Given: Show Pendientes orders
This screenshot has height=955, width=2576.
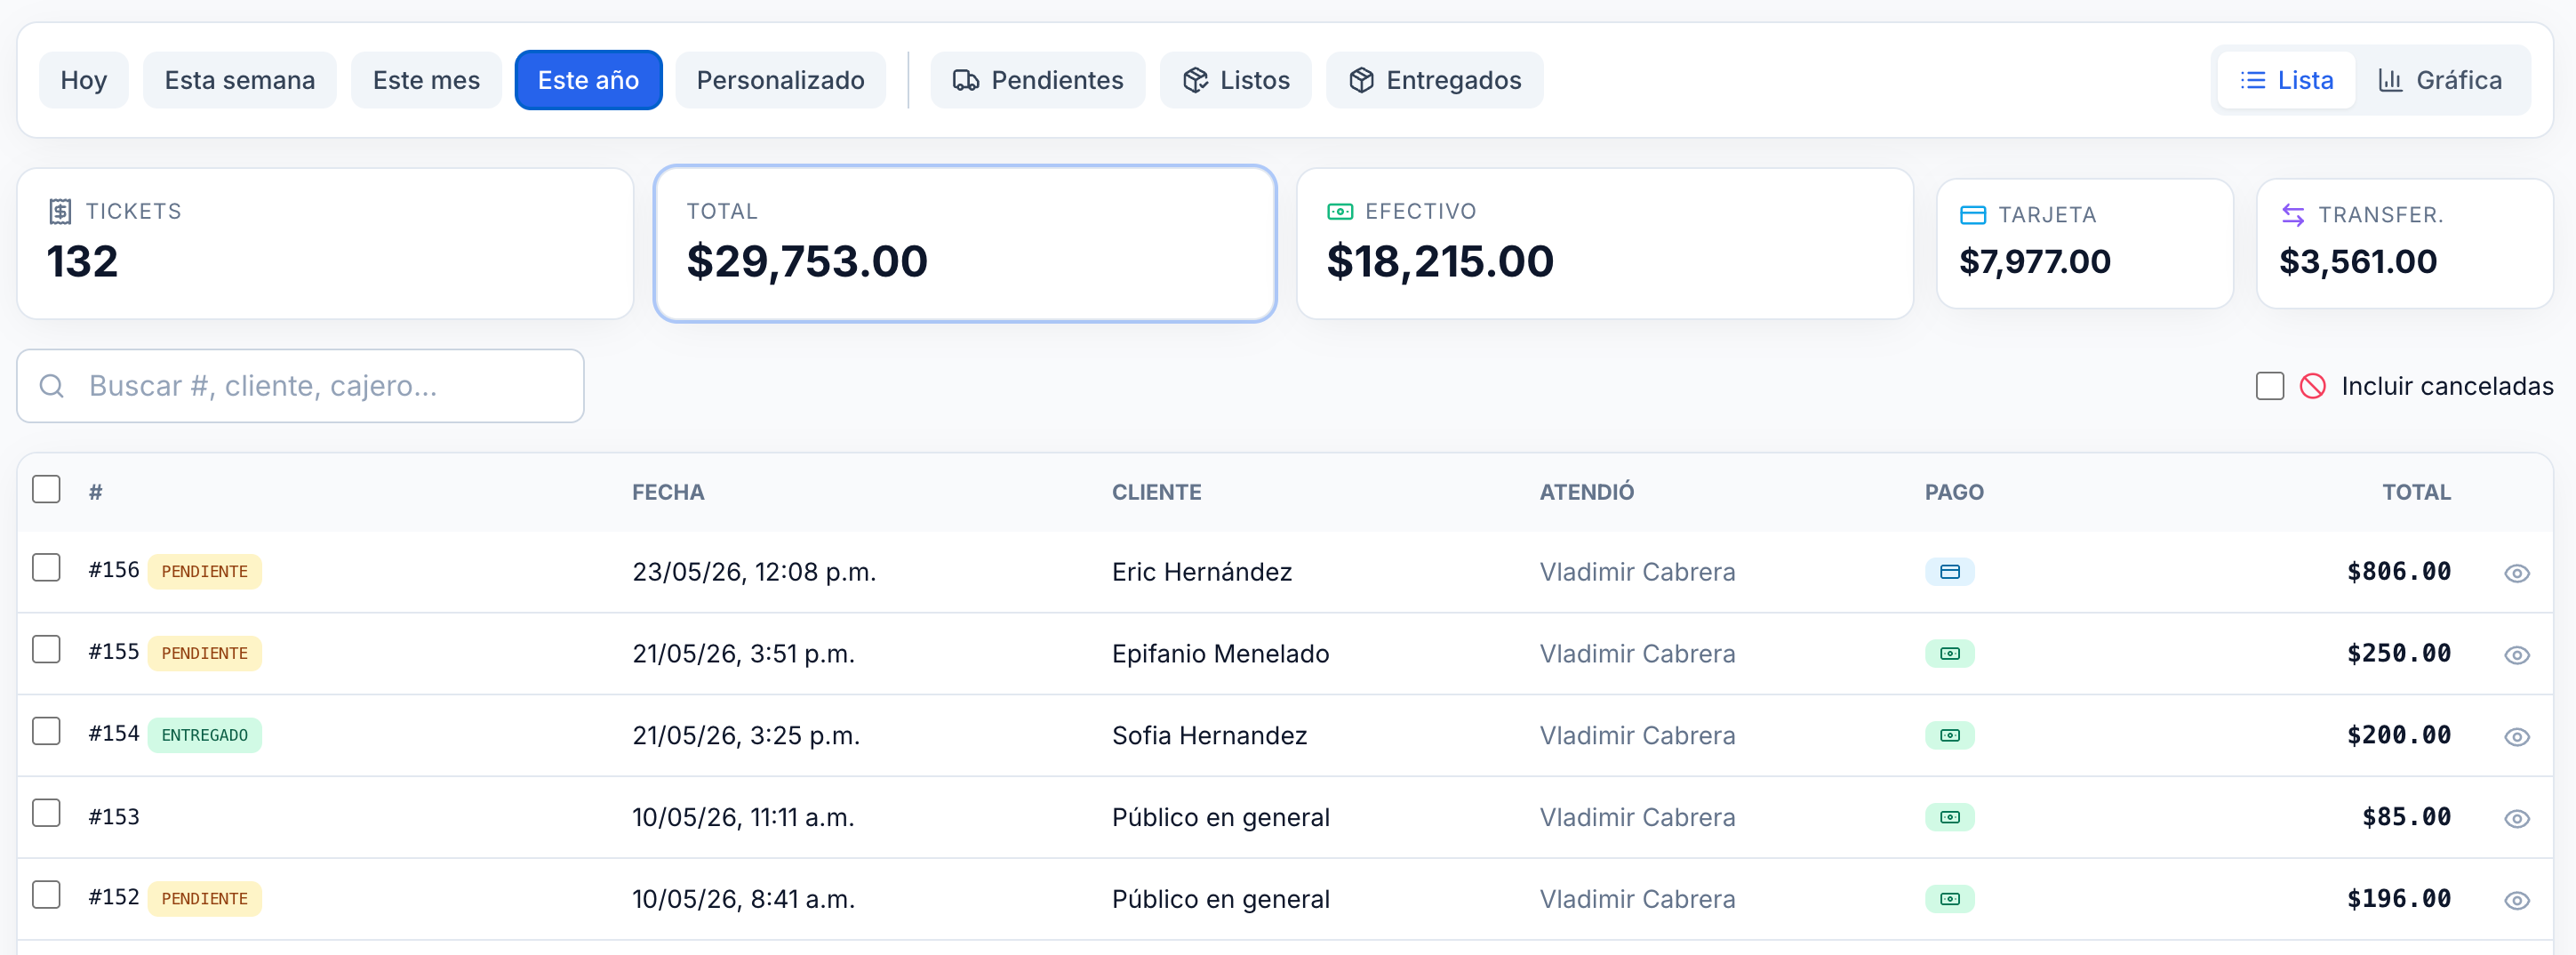Looking at the screenshot, I should click(x=1037, y=80).
